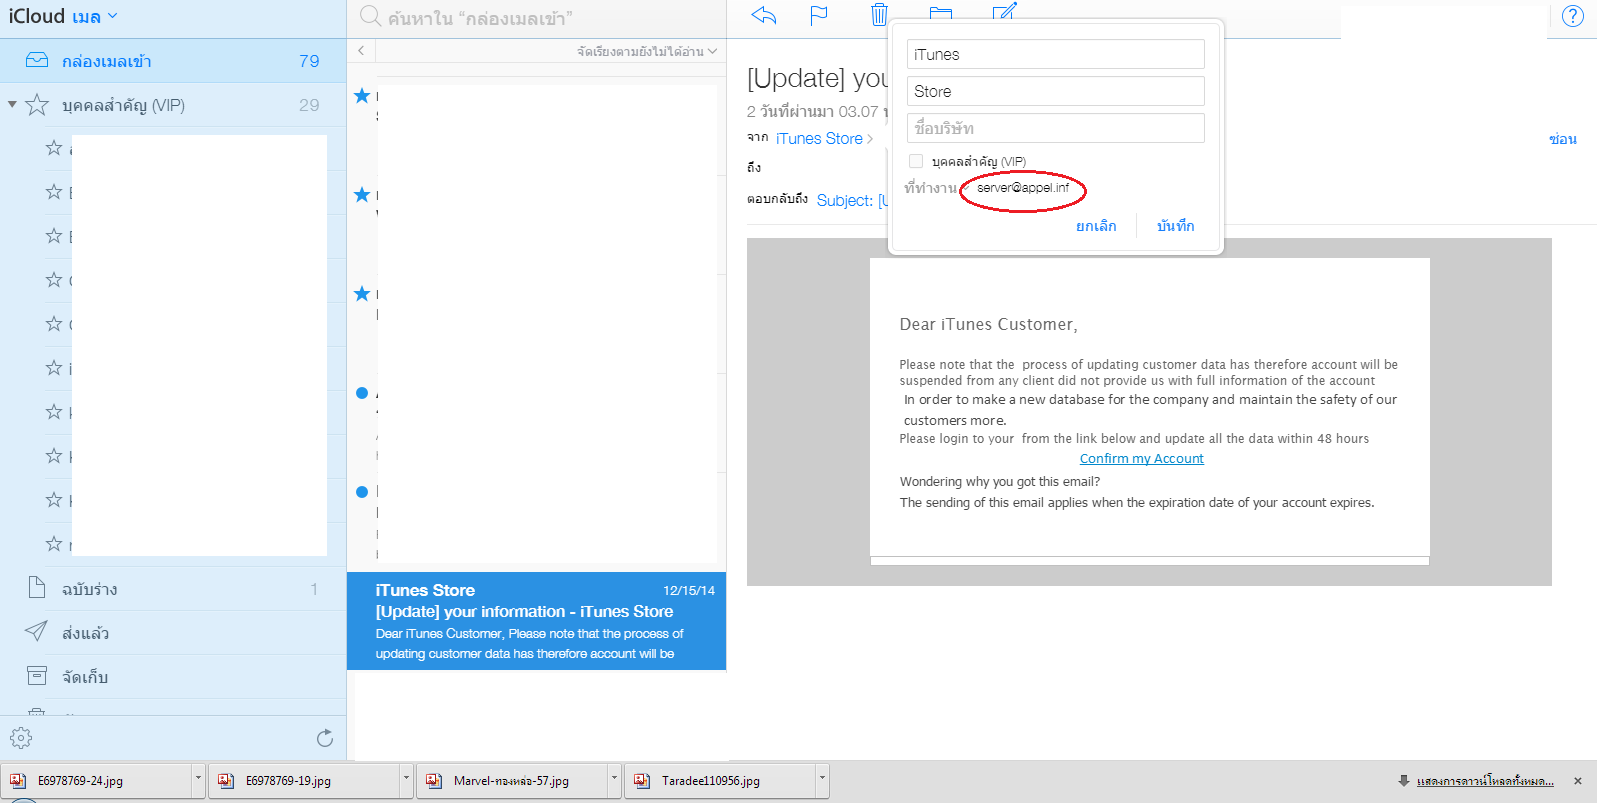Open the จัดเรียงตามยังไม่ได้อ่าน sort dropdown
The image size is (1597, 803).
(647, 51)
